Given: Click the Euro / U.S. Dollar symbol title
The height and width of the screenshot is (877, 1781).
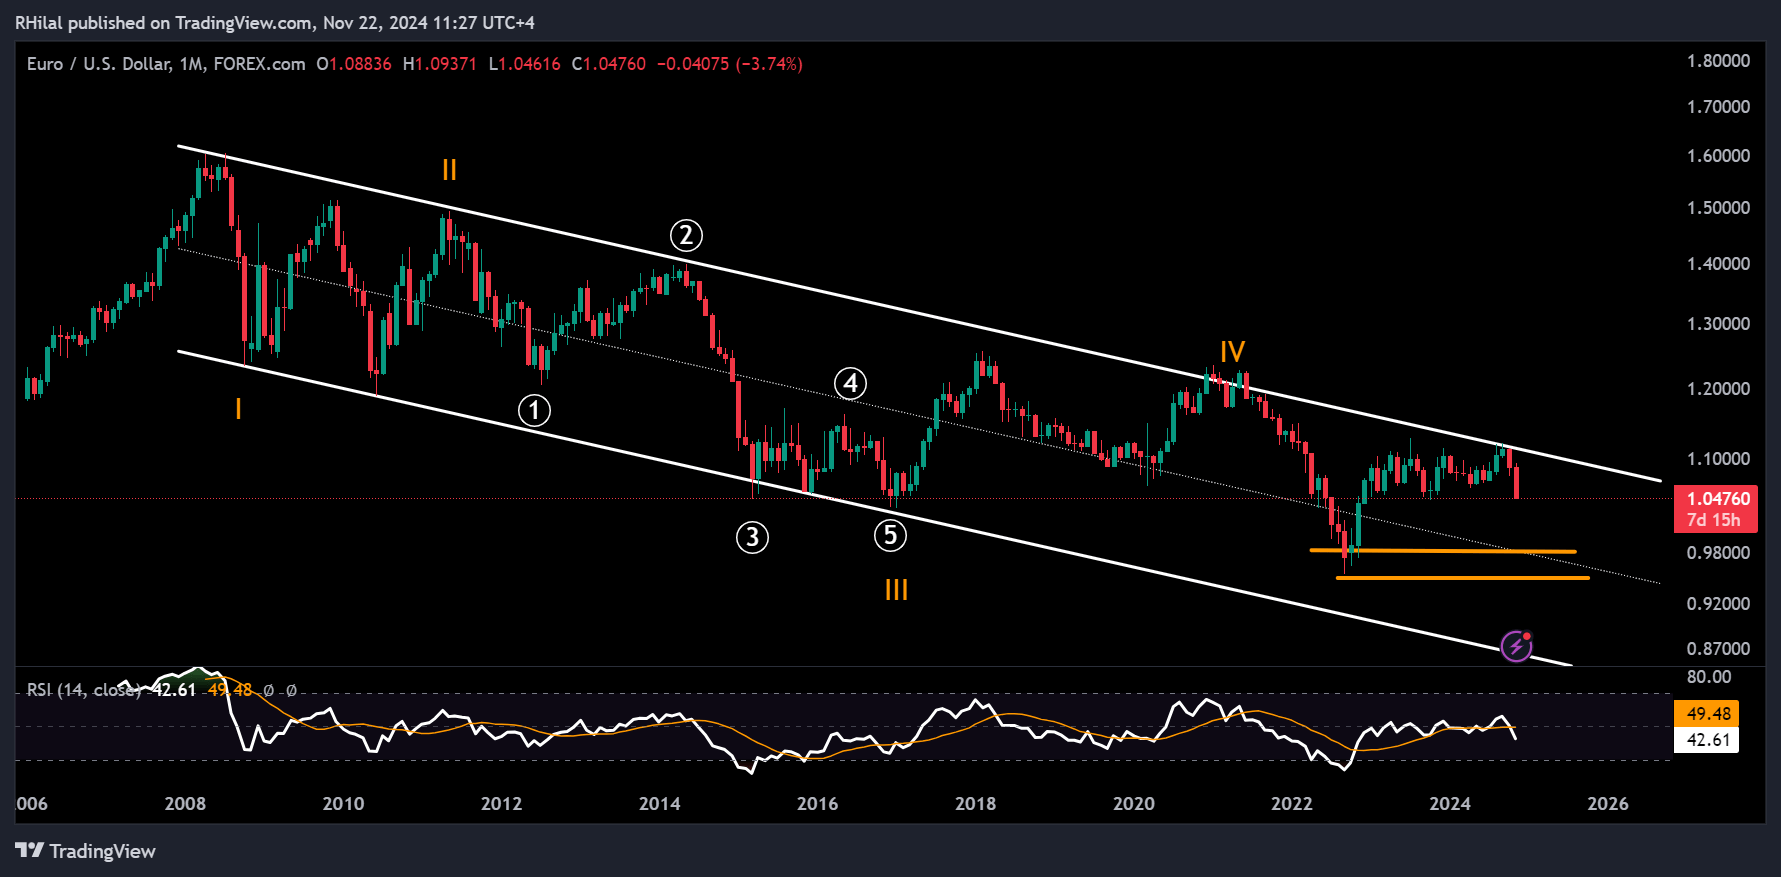Looking at the screenshot, I should click(x=98, y=64).
